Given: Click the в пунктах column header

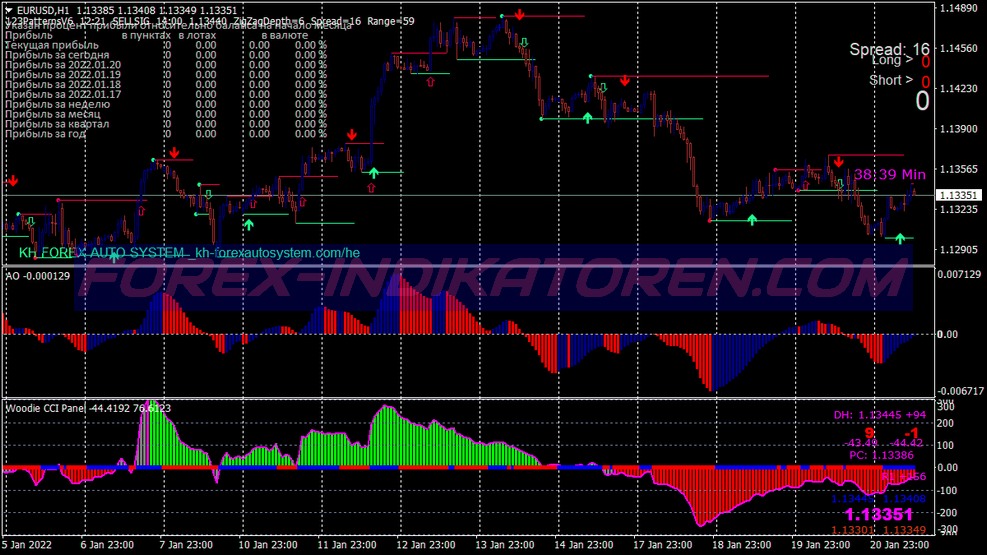Looking at the screenshot, I should (x=146, y=36).
